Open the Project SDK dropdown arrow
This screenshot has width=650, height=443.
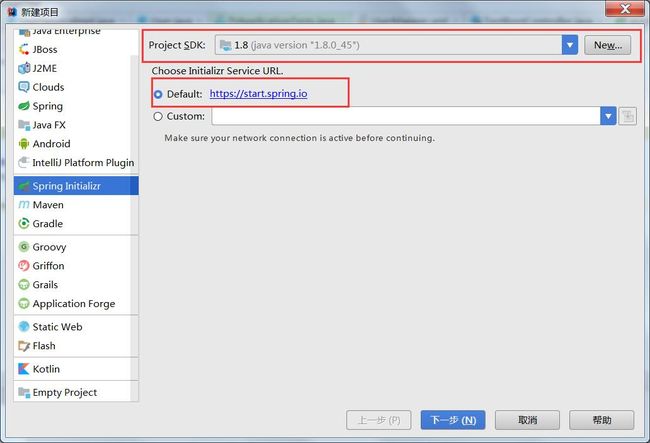click(570, 45)
